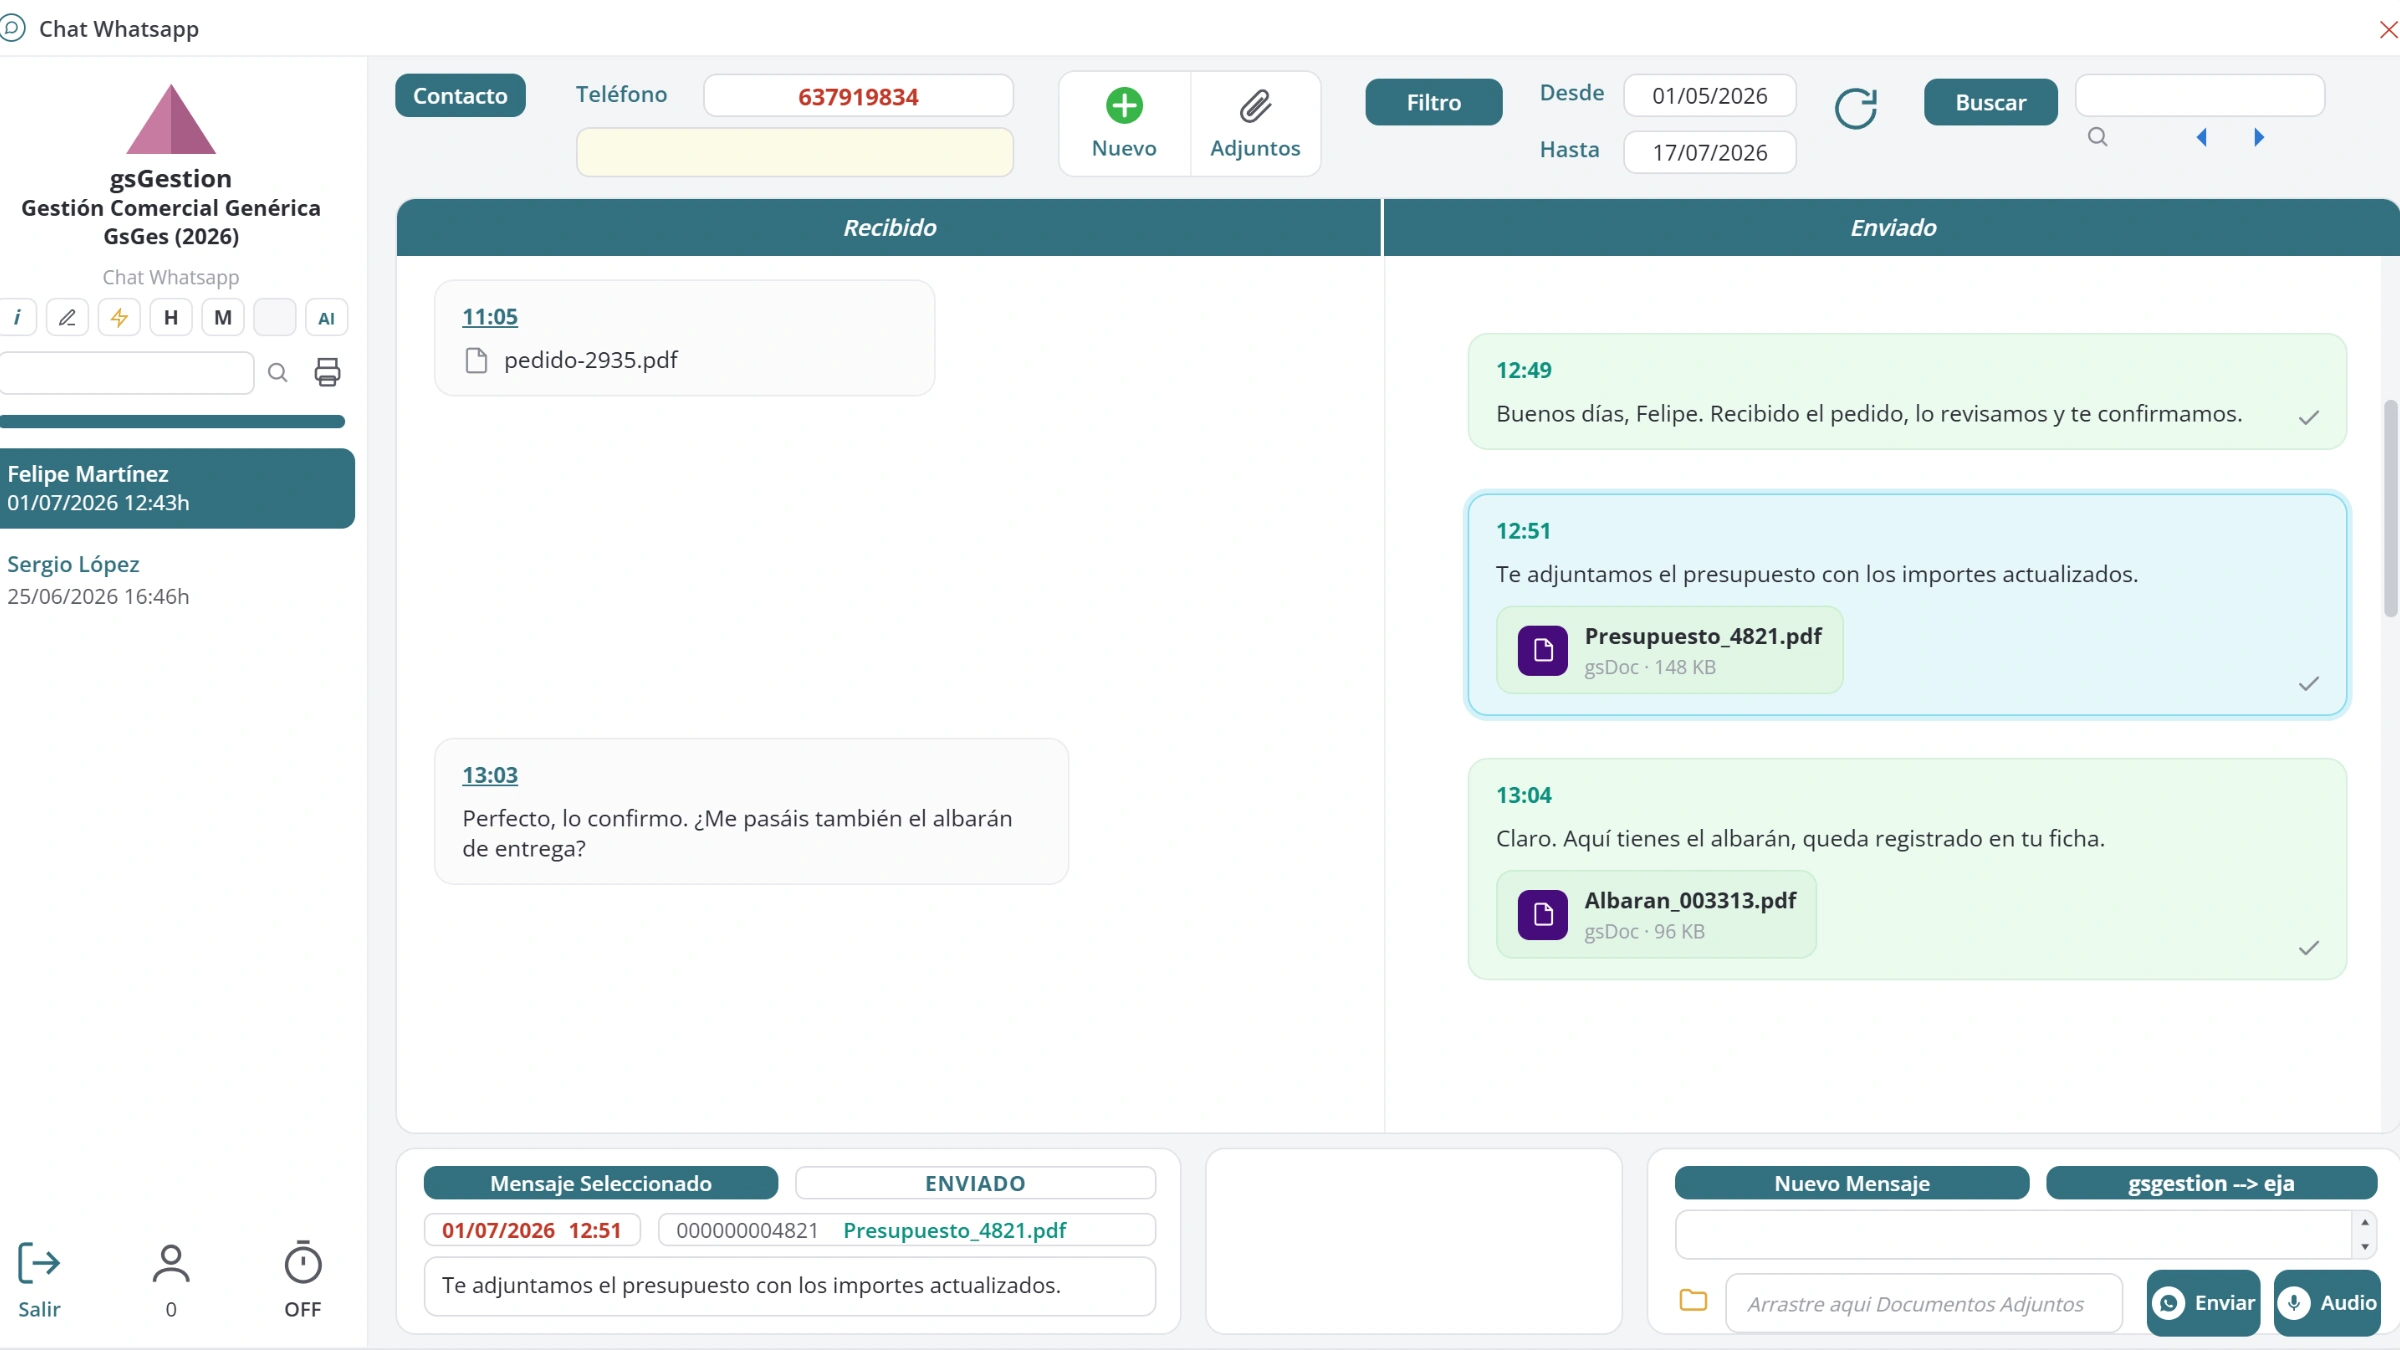Click the blank button beside M
Image resolution: width=2400 pixels, height=1350 pixels.
pos(275,318)
